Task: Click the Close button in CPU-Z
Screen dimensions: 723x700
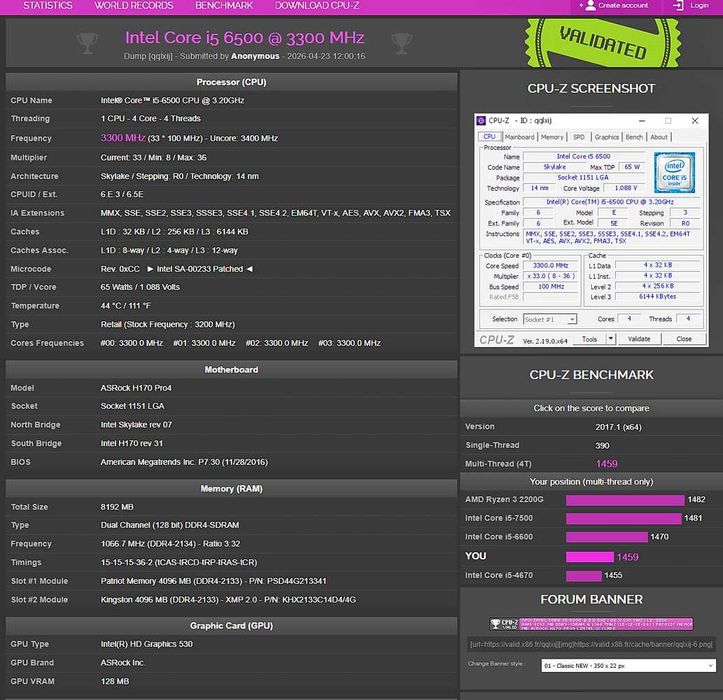Action: pyautogui.click(x=684, y=339)
